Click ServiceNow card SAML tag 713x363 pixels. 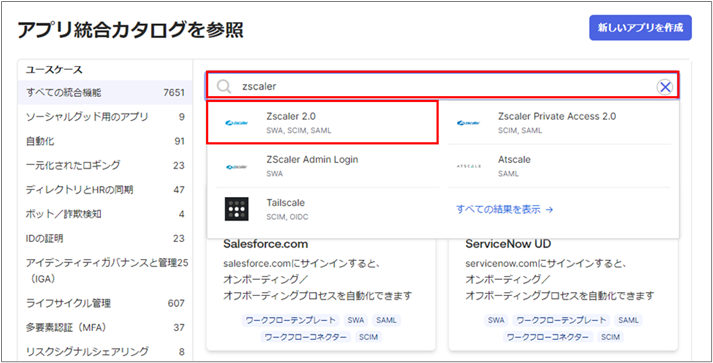628,320
